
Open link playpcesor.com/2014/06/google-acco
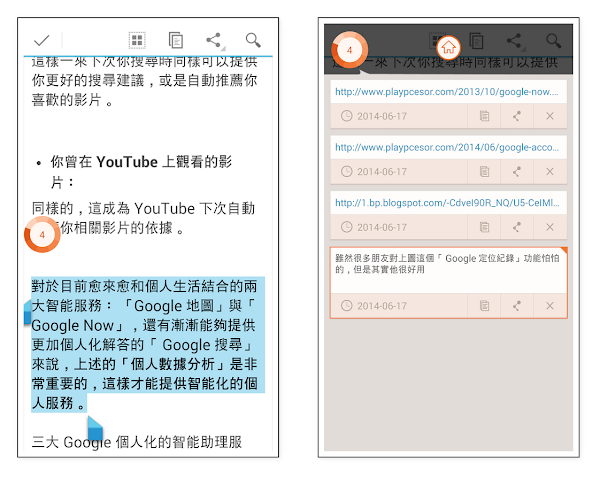point(448,147)
